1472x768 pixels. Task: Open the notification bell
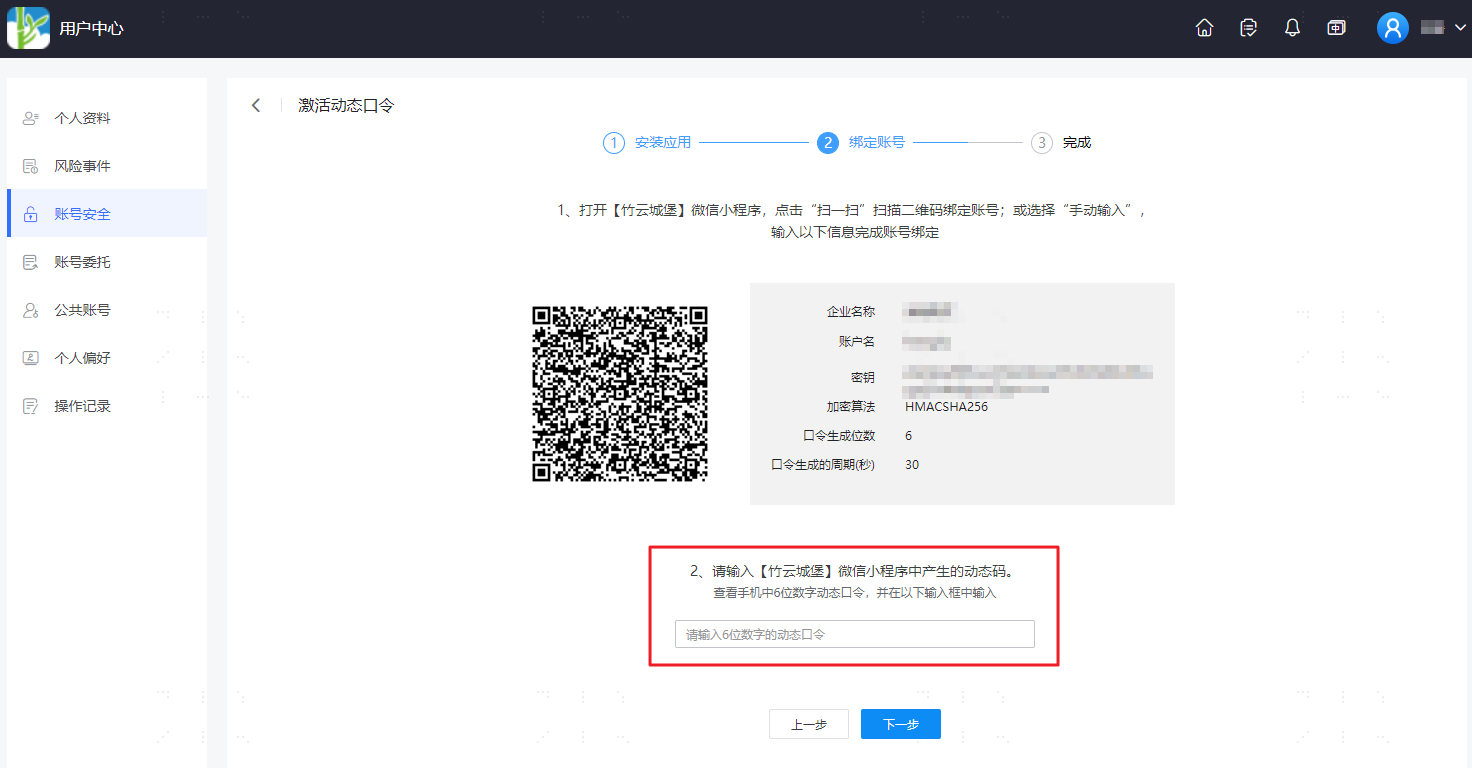pyautogui.click(x=1292, y=28)
